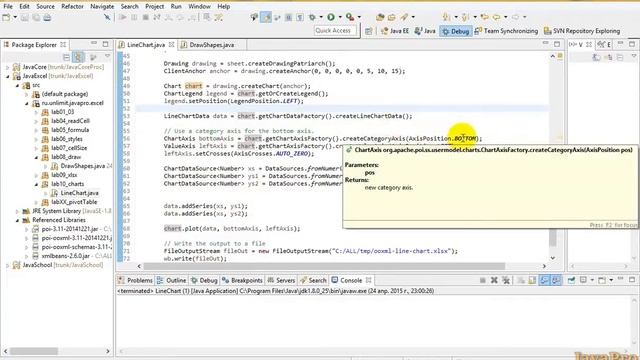
Task: Click the Run External Tools icon
Action: click(x=350, y=17)
